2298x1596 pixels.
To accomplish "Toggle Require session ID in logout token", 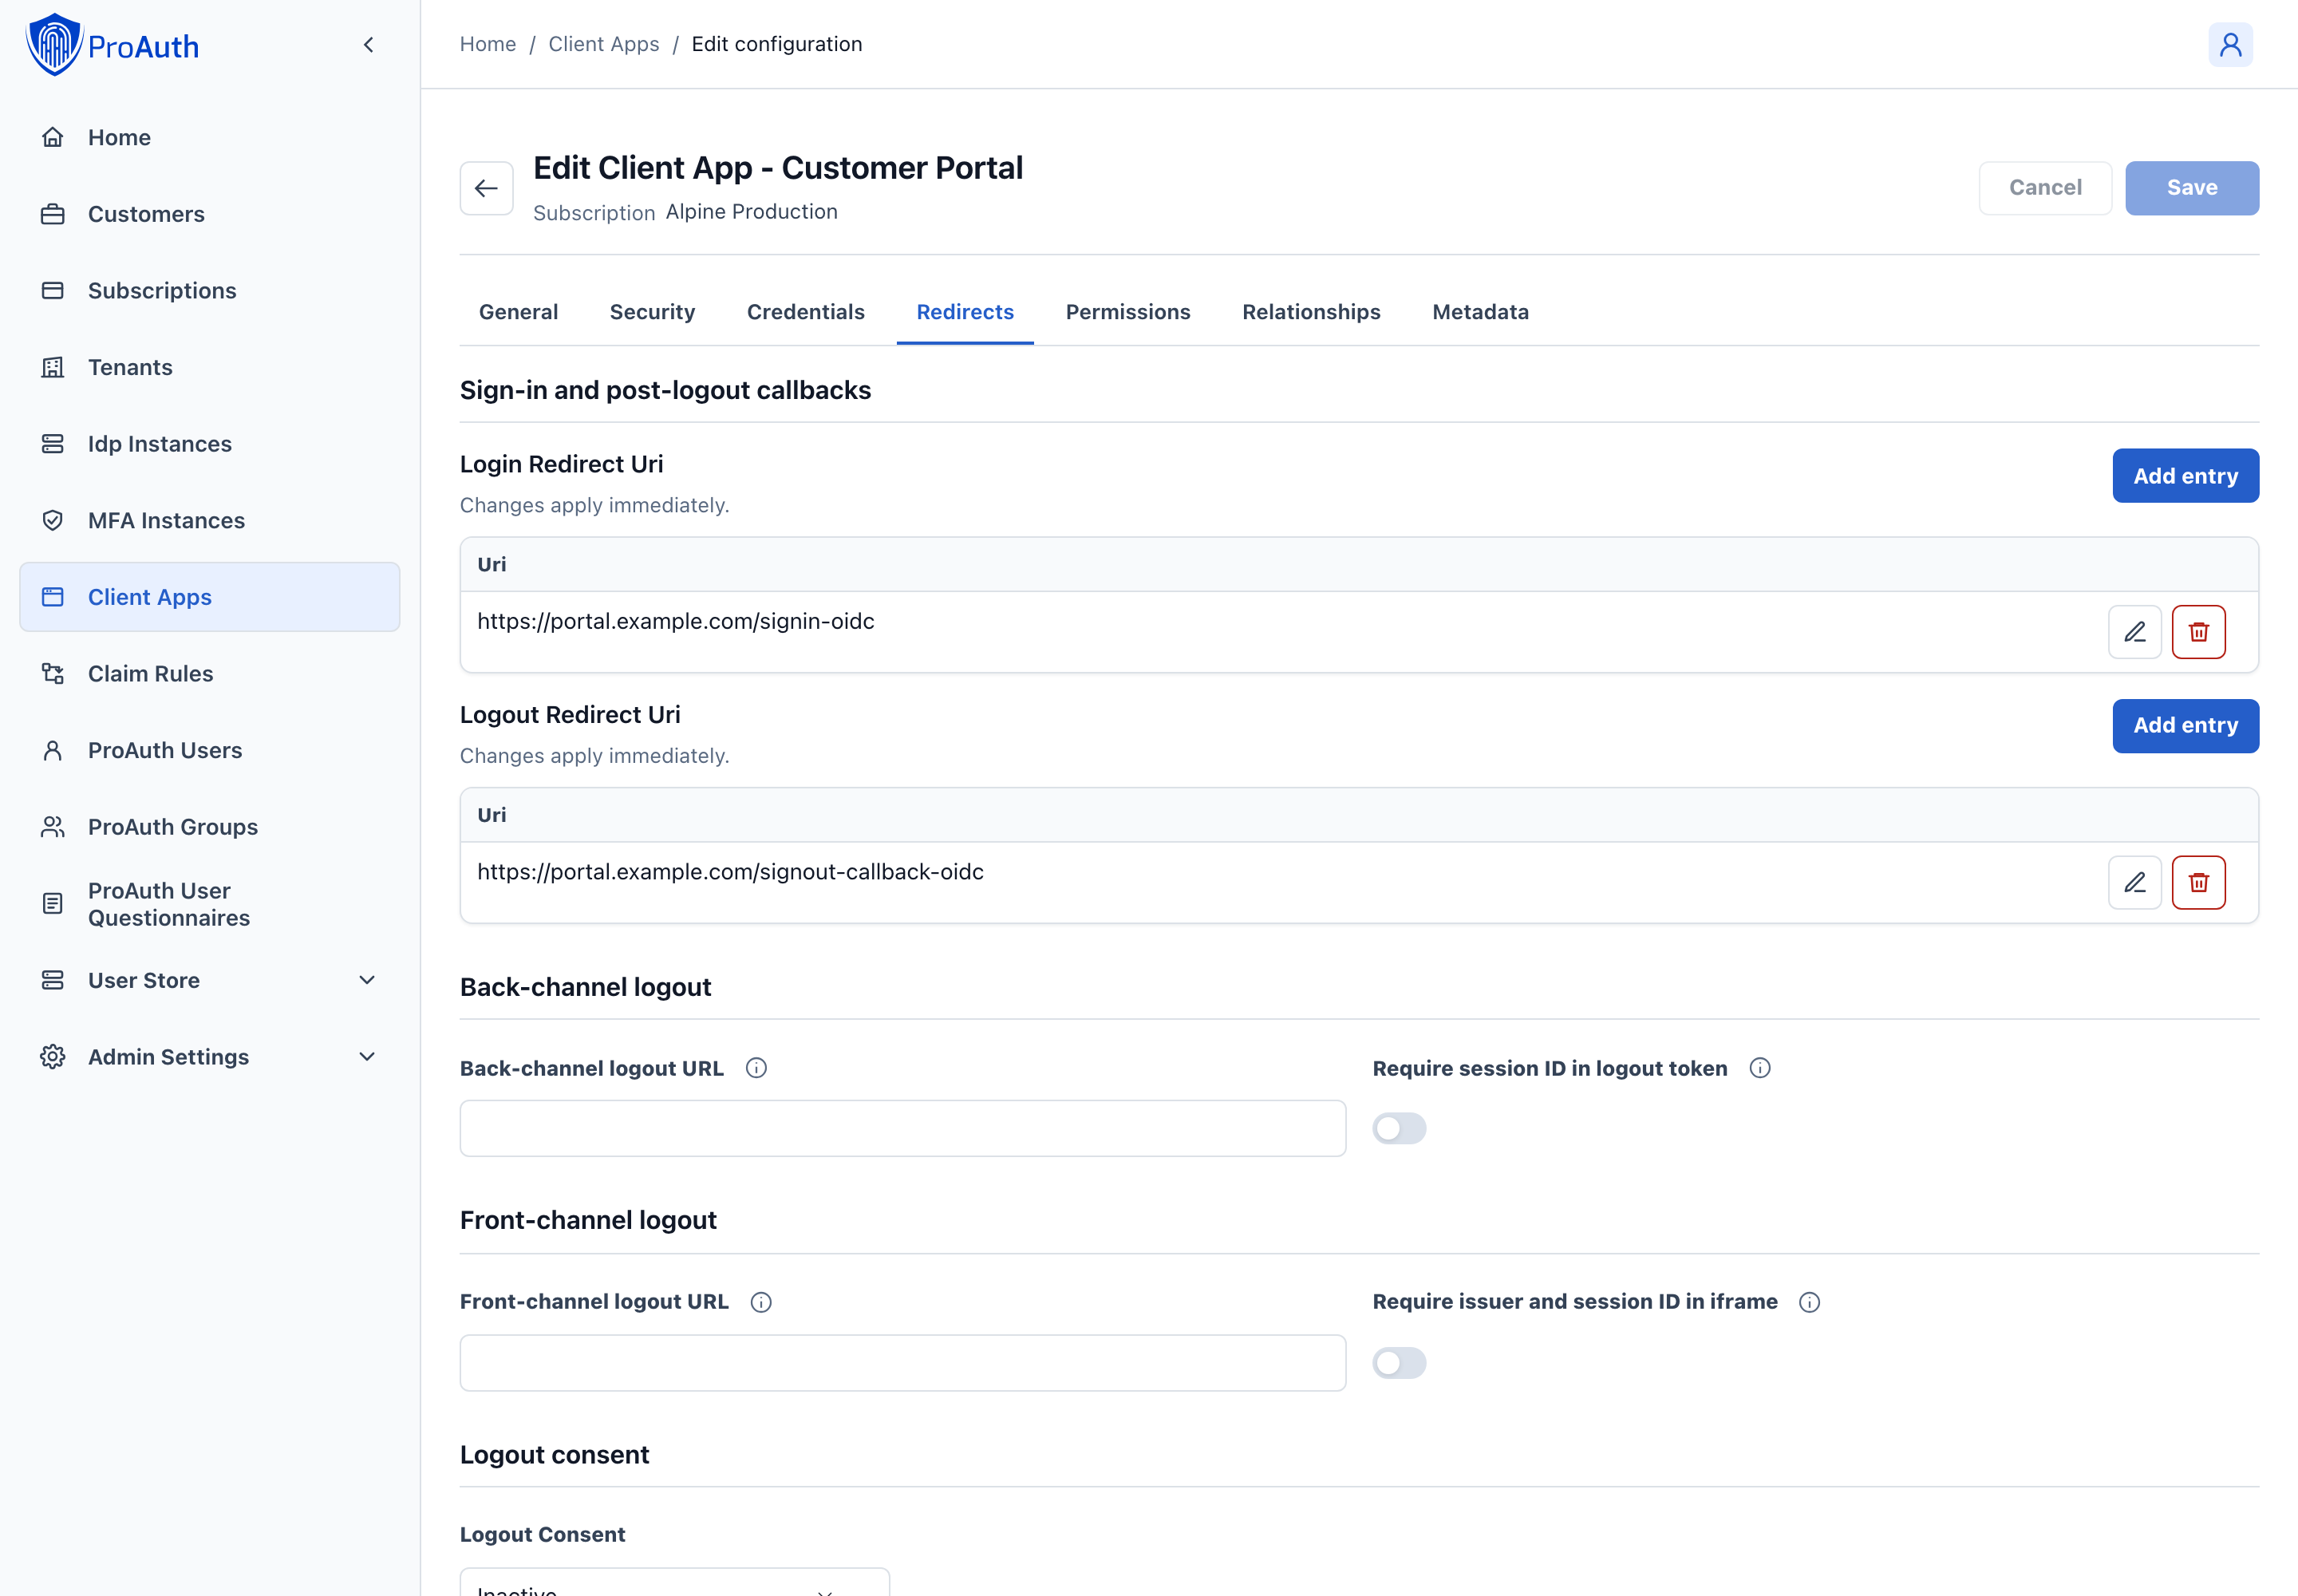I will point(1399,1129).
